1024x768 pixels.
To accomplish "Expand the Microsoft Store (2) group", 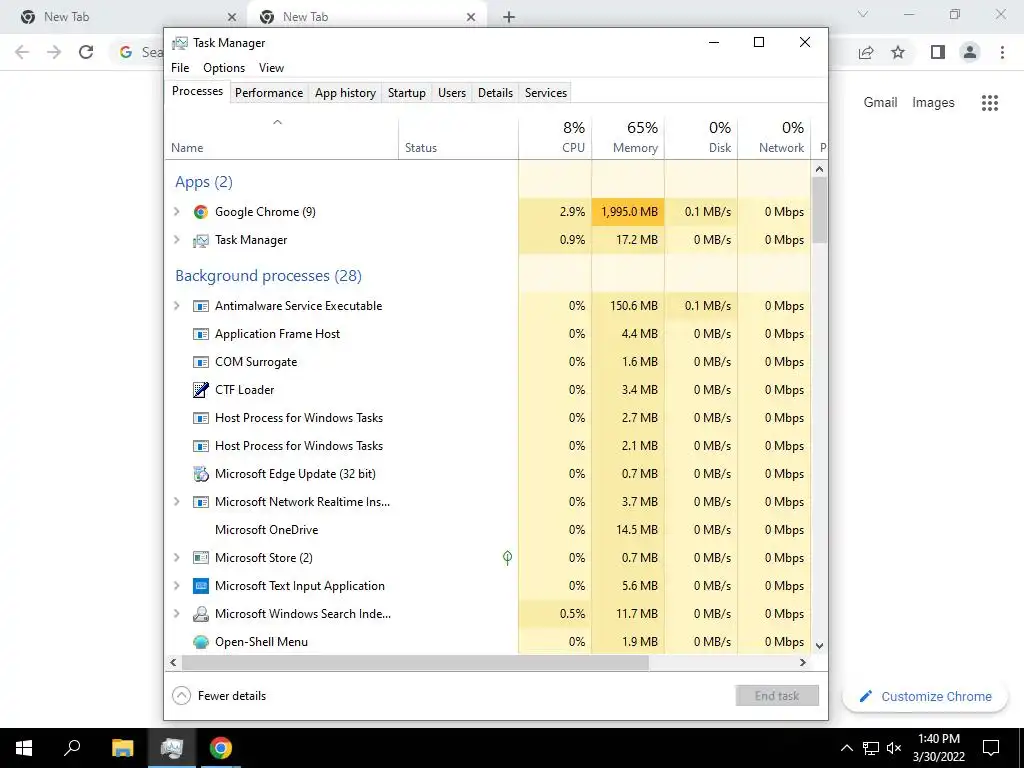I will point(176,558).
